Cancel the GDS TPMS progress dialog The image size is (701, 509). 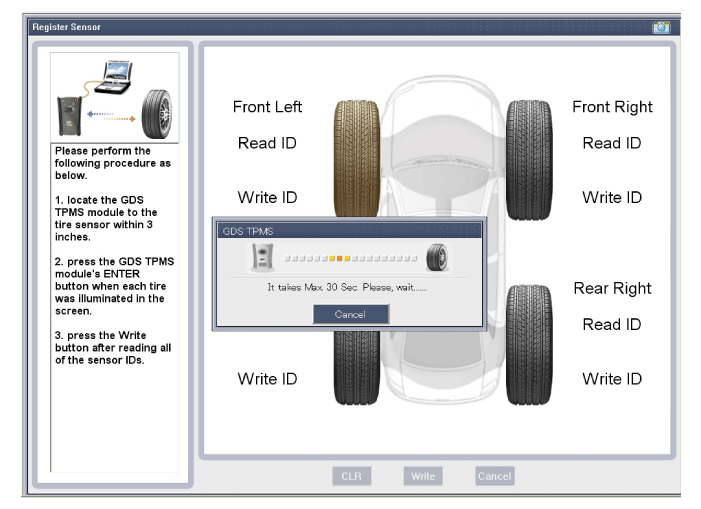coord(350,314)
